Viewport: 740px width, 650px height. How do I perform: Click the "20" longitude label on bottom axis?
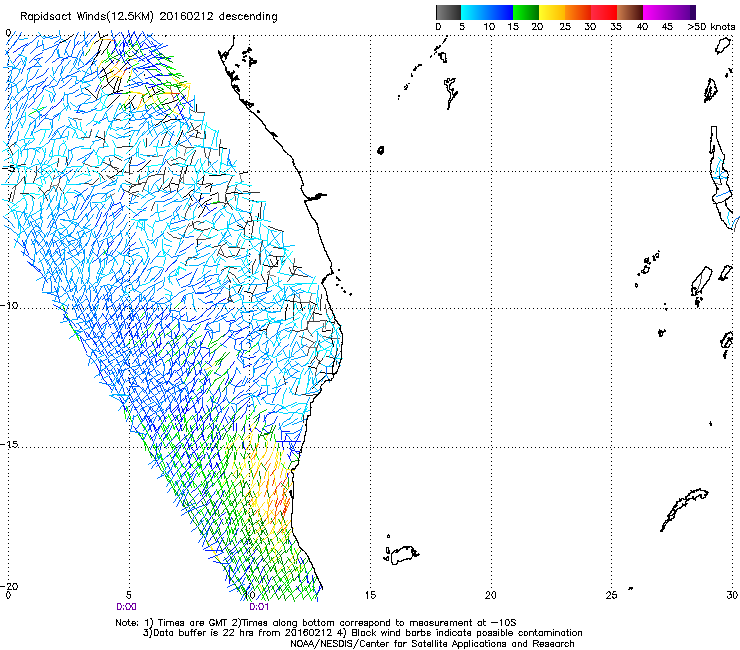click(491, 595)
